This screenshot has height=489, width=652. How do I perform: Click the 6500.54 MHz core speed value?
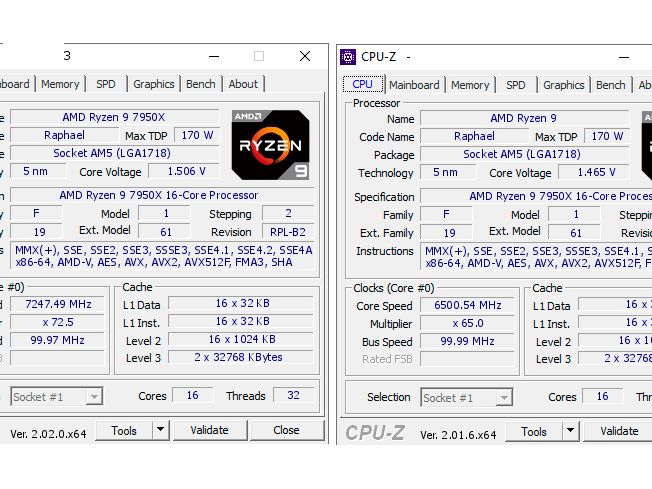(467, 305)
